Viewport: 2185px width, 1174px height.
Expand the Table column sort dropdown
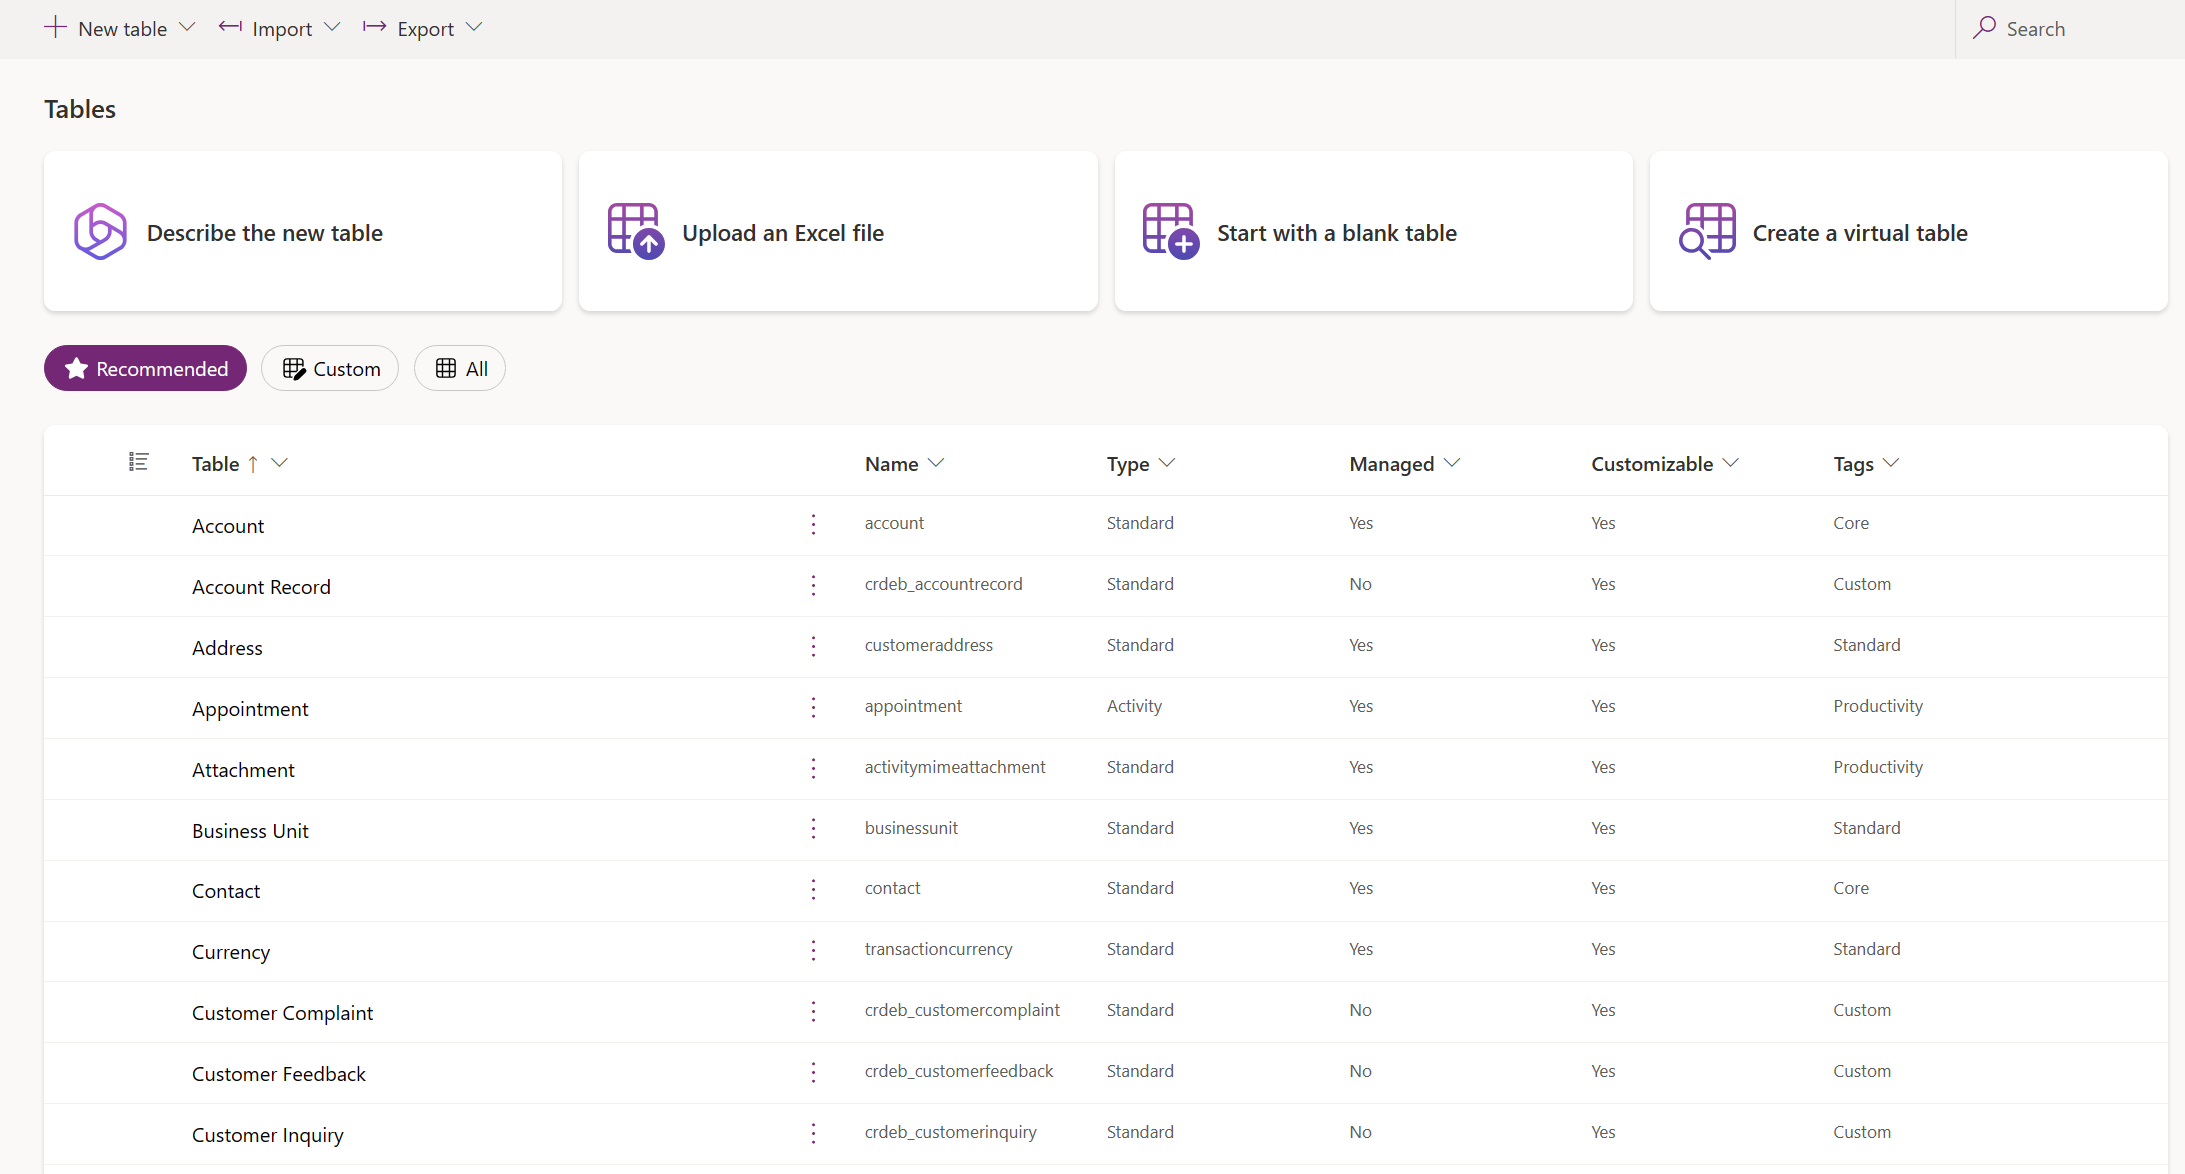tap(282, 463)
